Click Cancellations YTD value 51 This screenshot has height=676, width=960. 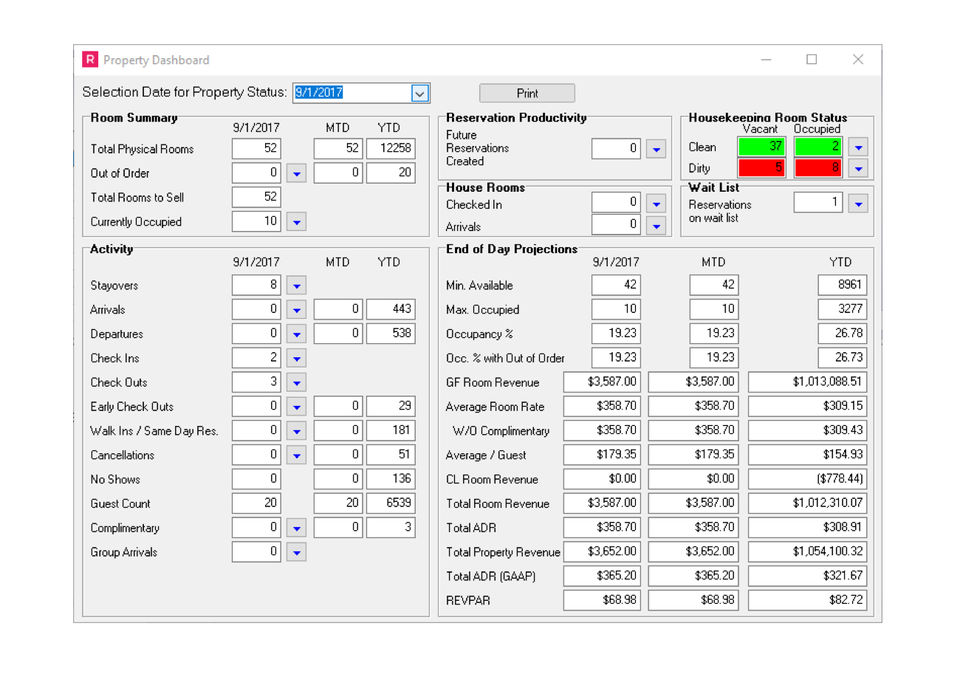[x=391, y=455]
